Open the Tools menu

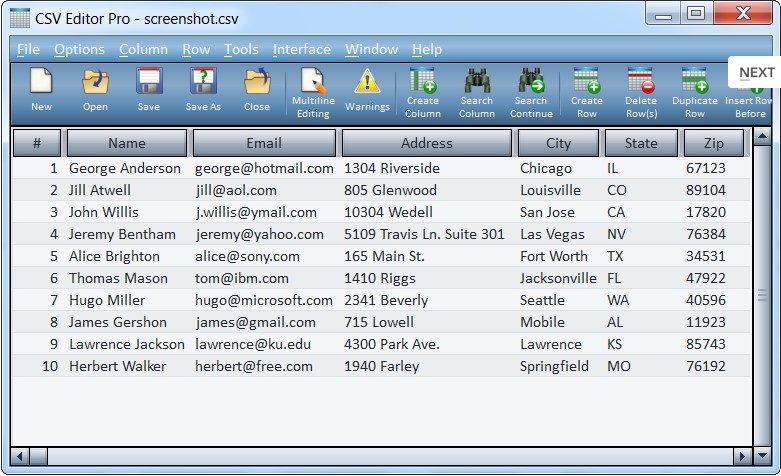241,49
